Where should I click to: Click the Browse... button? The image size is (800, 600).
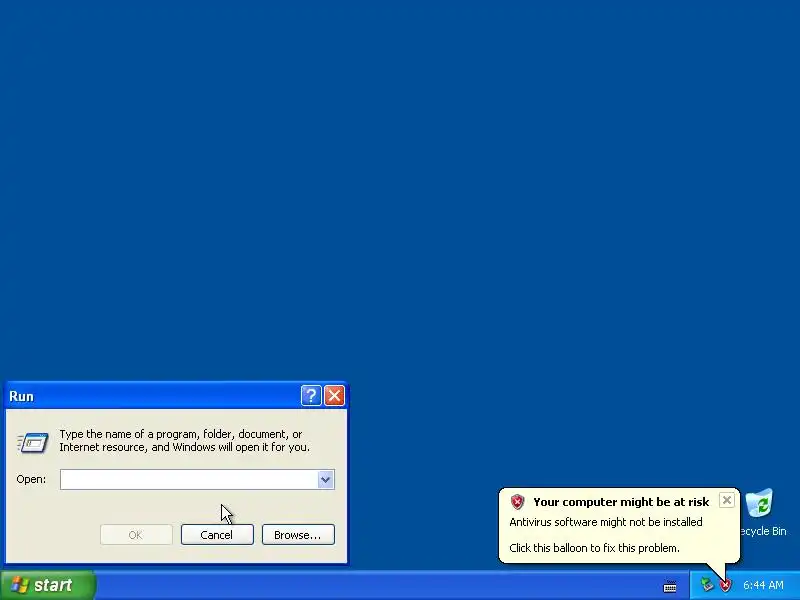(298, 535)
